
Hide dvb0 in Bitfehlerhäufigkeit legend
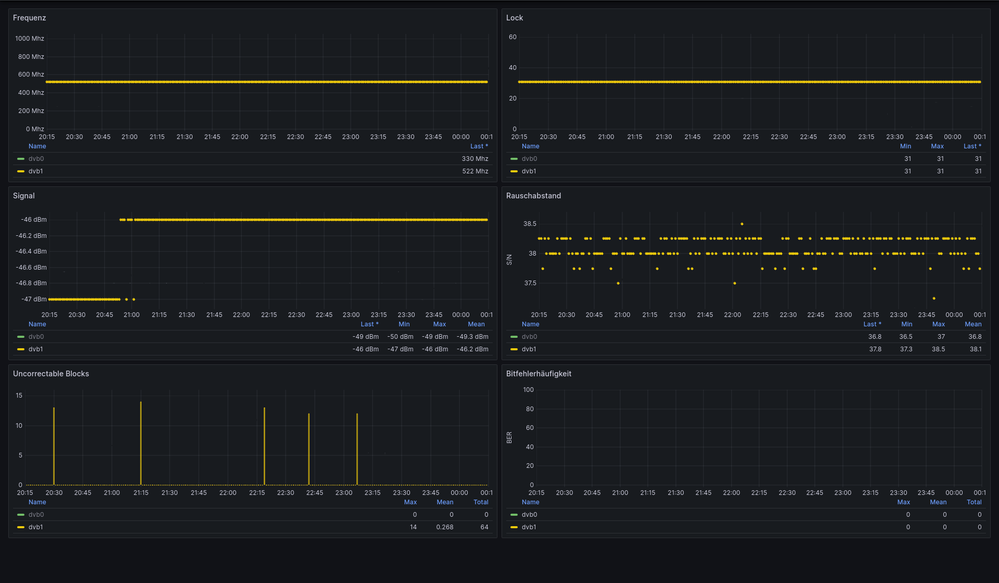click(x=529, y=515)
